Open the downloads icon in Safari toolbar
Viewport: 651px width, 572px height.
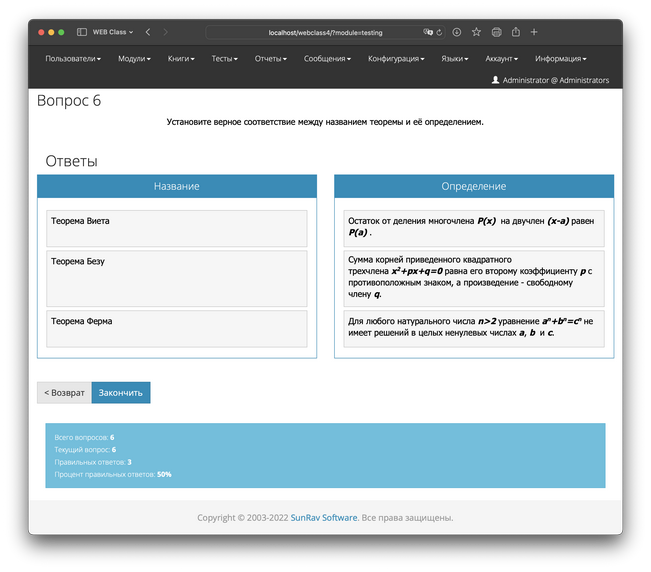click(457, 32)
